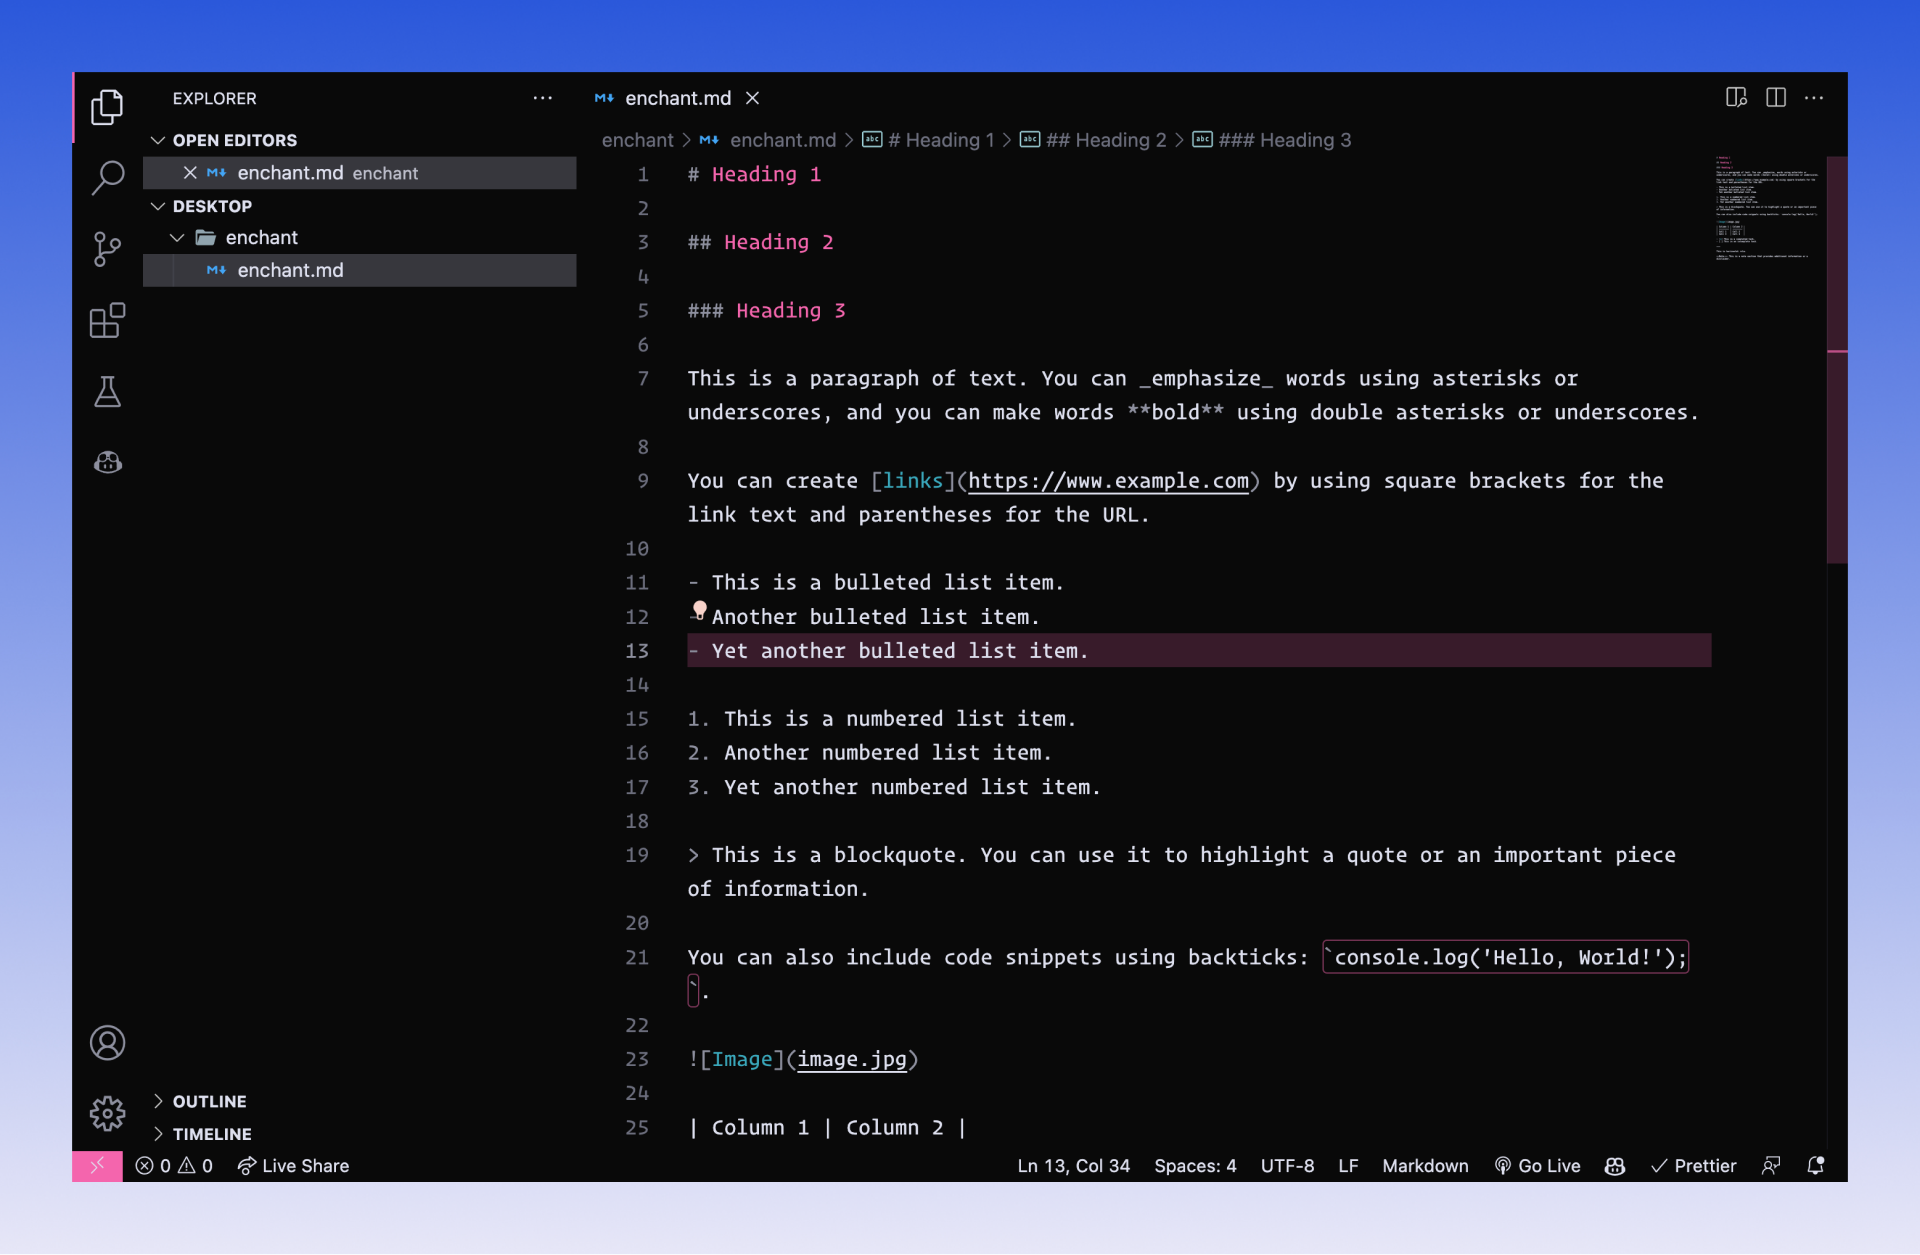Open the Testing flask view

[107, 392]
